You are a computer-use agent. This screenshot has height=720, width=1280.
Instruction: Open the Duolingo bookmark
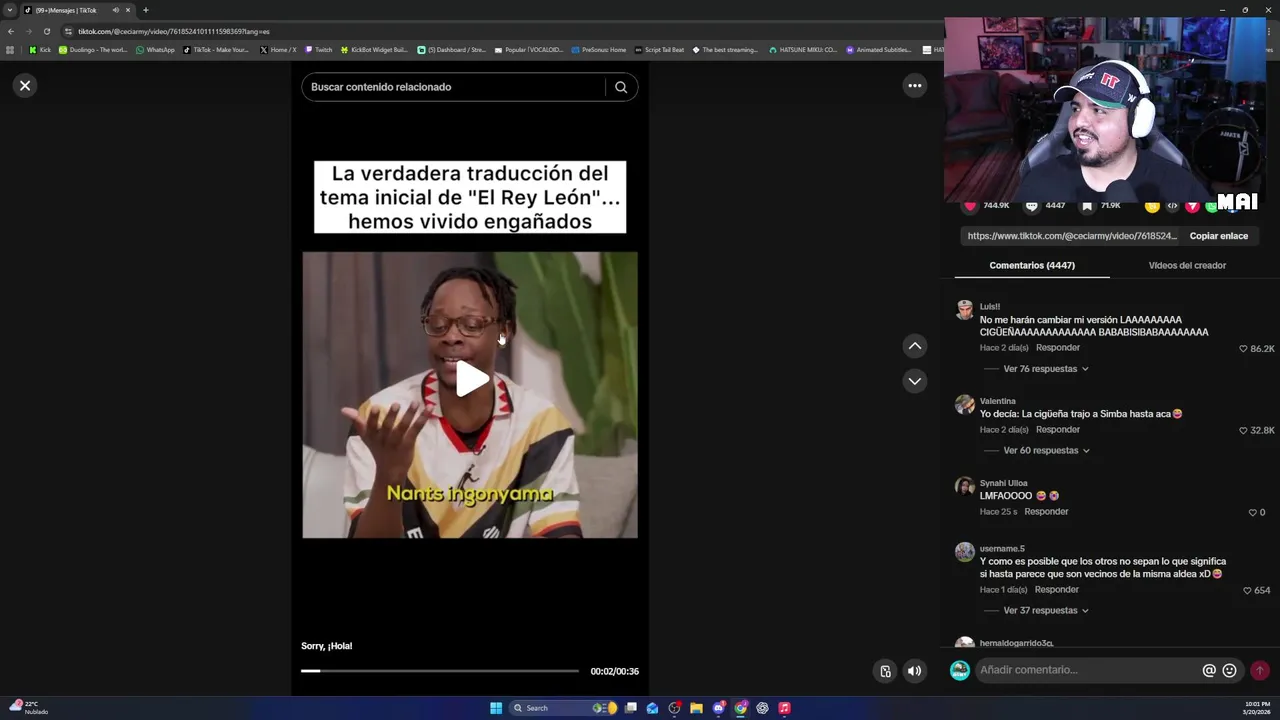pyautogui.click(x=93, y=50)
